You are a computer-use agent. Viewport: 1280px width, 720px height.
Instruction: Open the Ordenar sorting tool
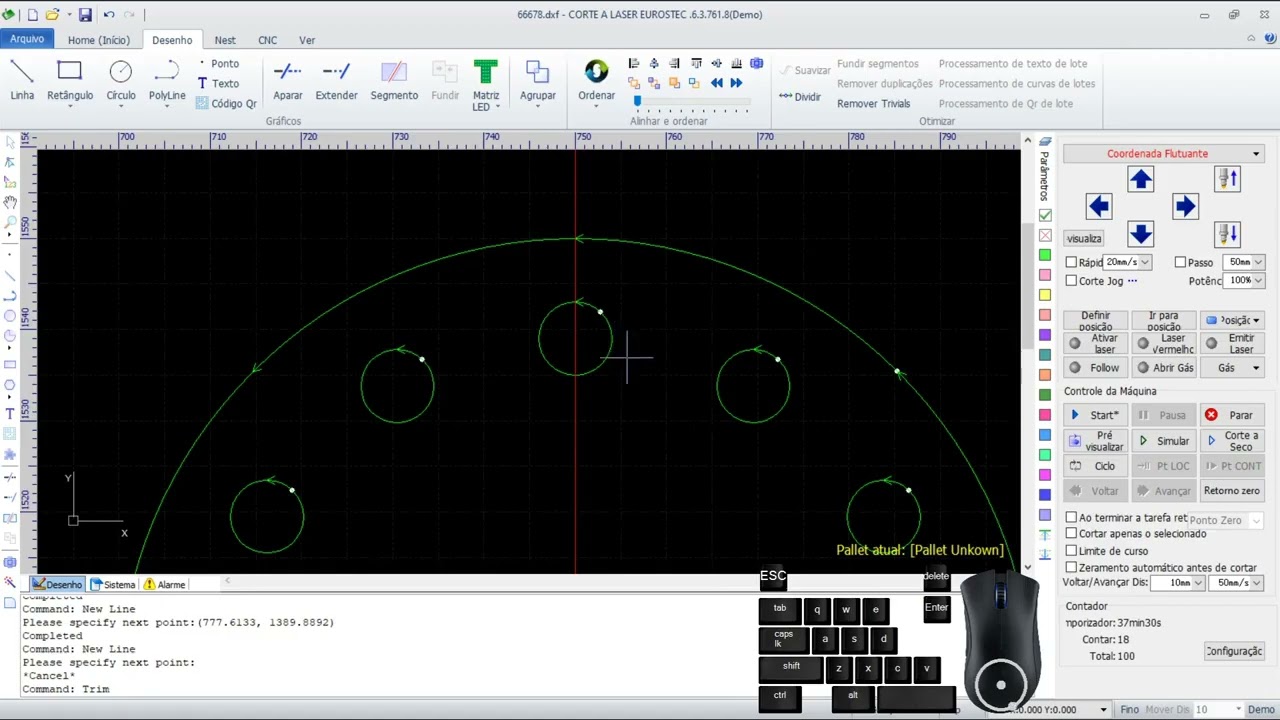tap(596, 81)
